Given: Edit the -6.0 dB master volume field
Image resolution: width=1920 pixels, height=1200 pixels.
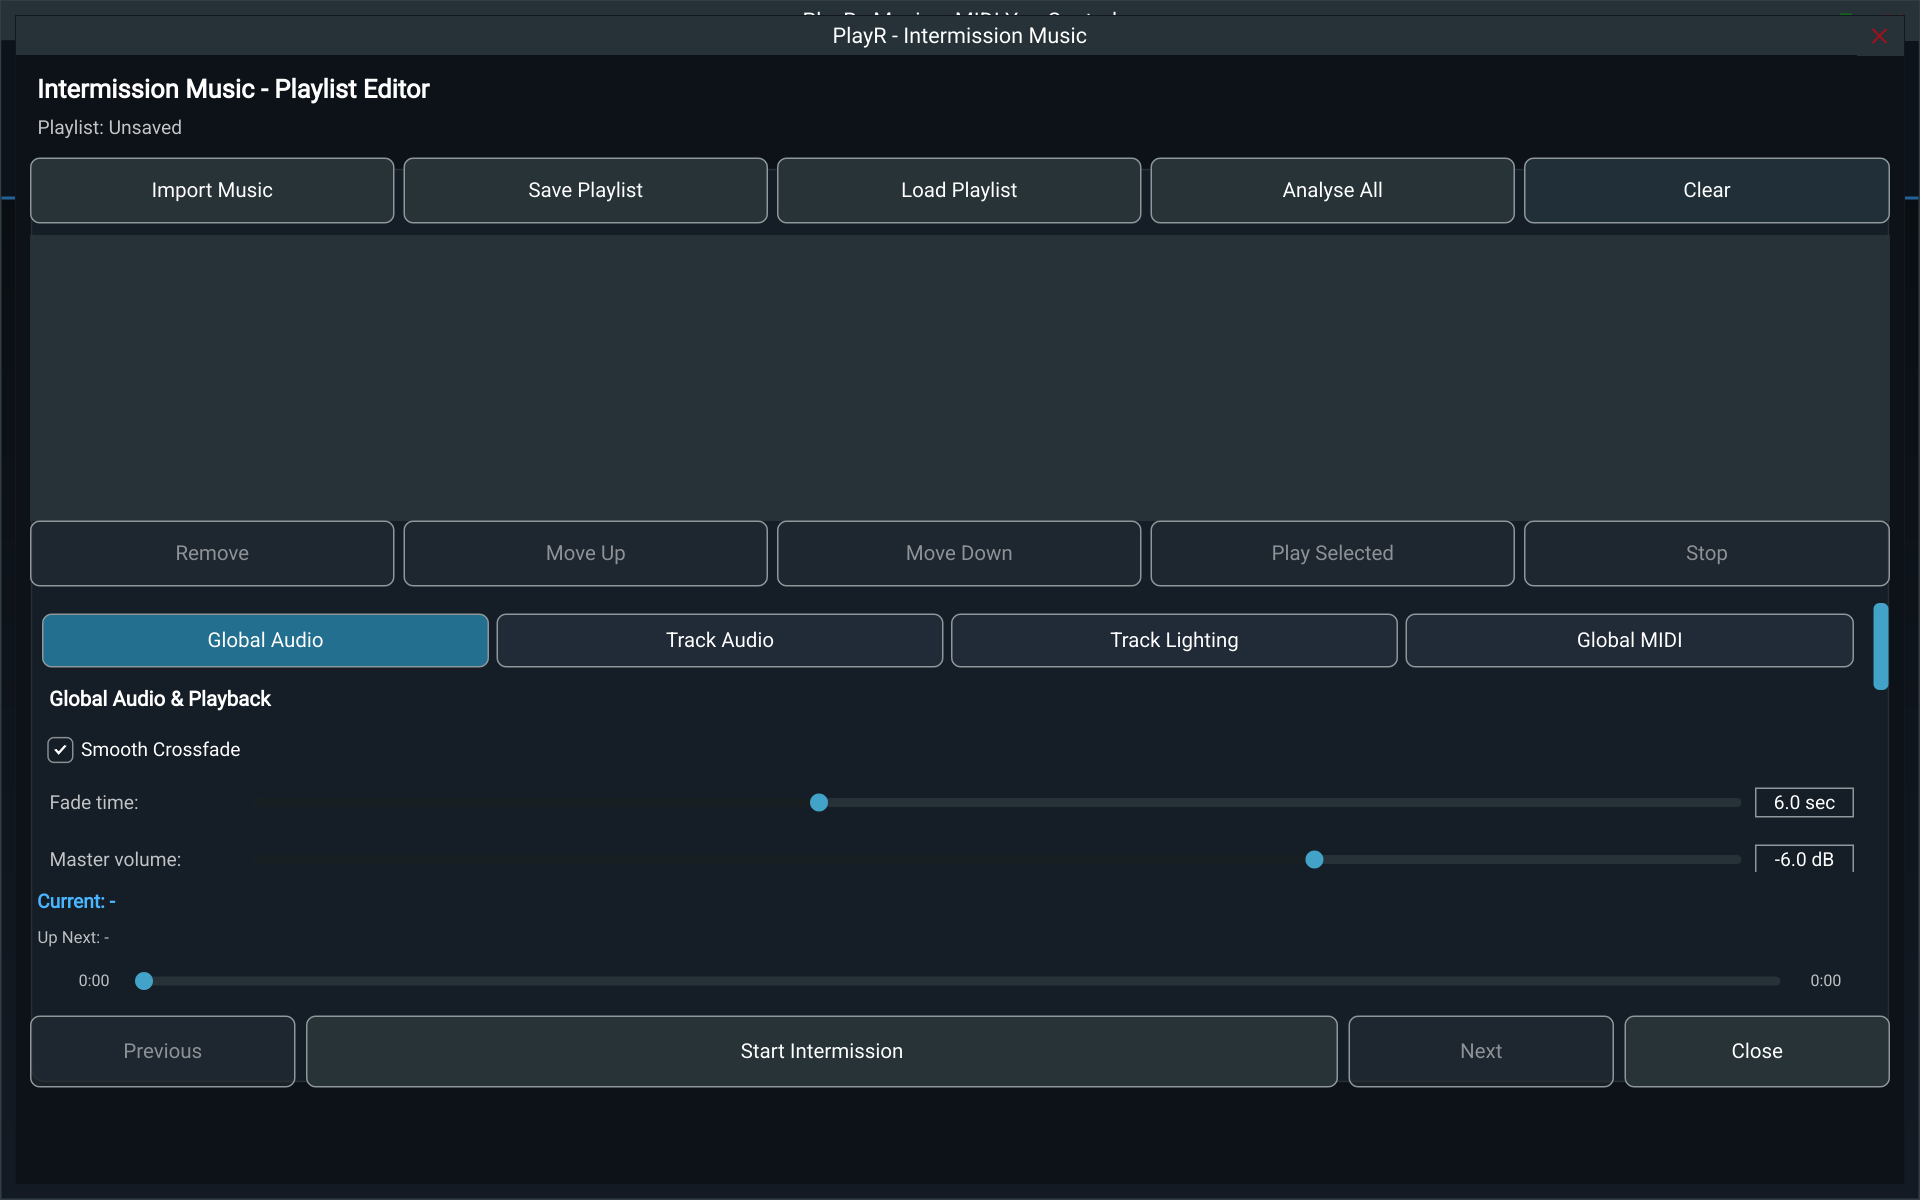Looking at the screenshot, I should (1804, 859).
